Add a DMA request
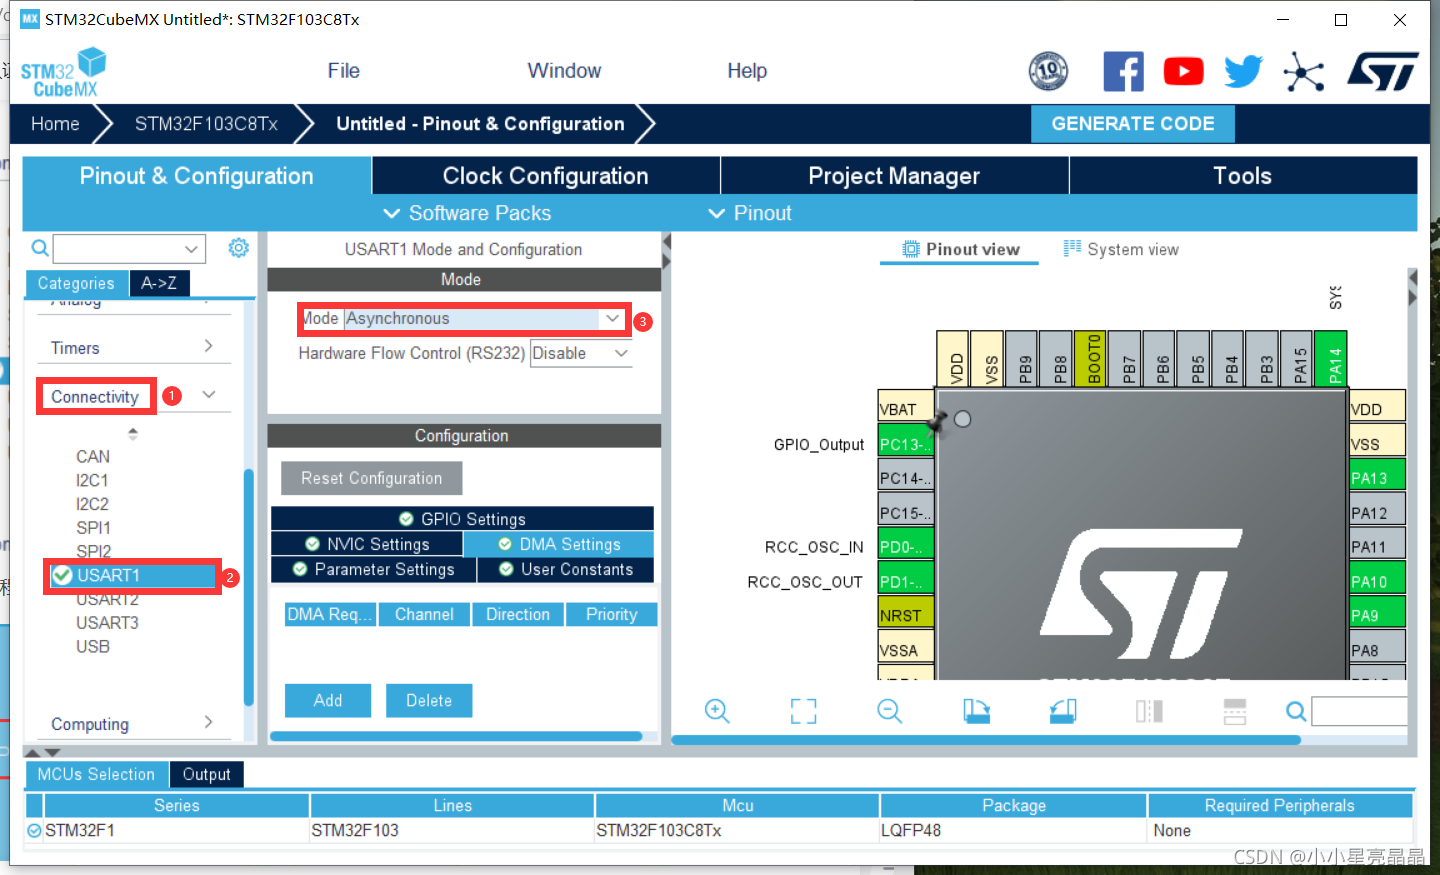 click(x=328, y=701)
